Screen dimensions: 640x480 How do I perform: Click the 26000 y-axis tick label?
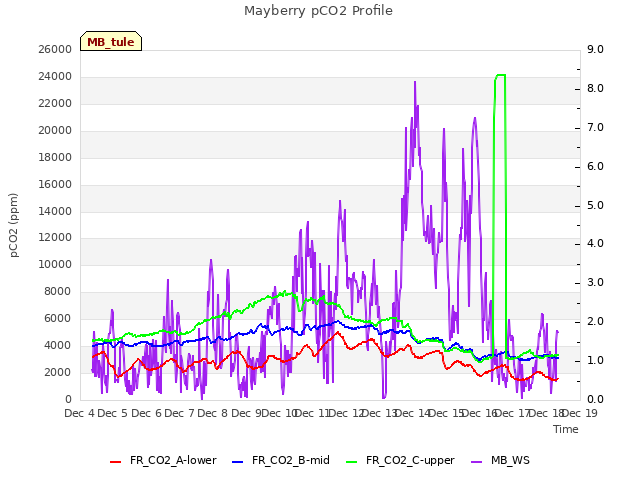pos(55,50)
